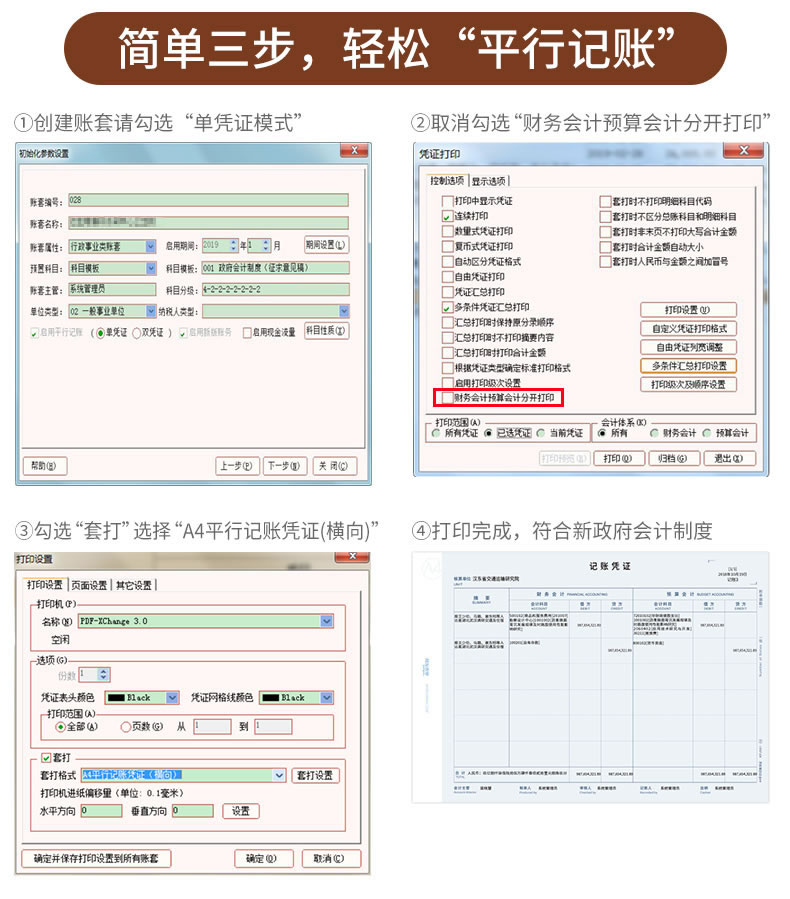790x899 pixels.
Task: Toggle the 套打 checkbox in 打印设置
Action: 46,758
